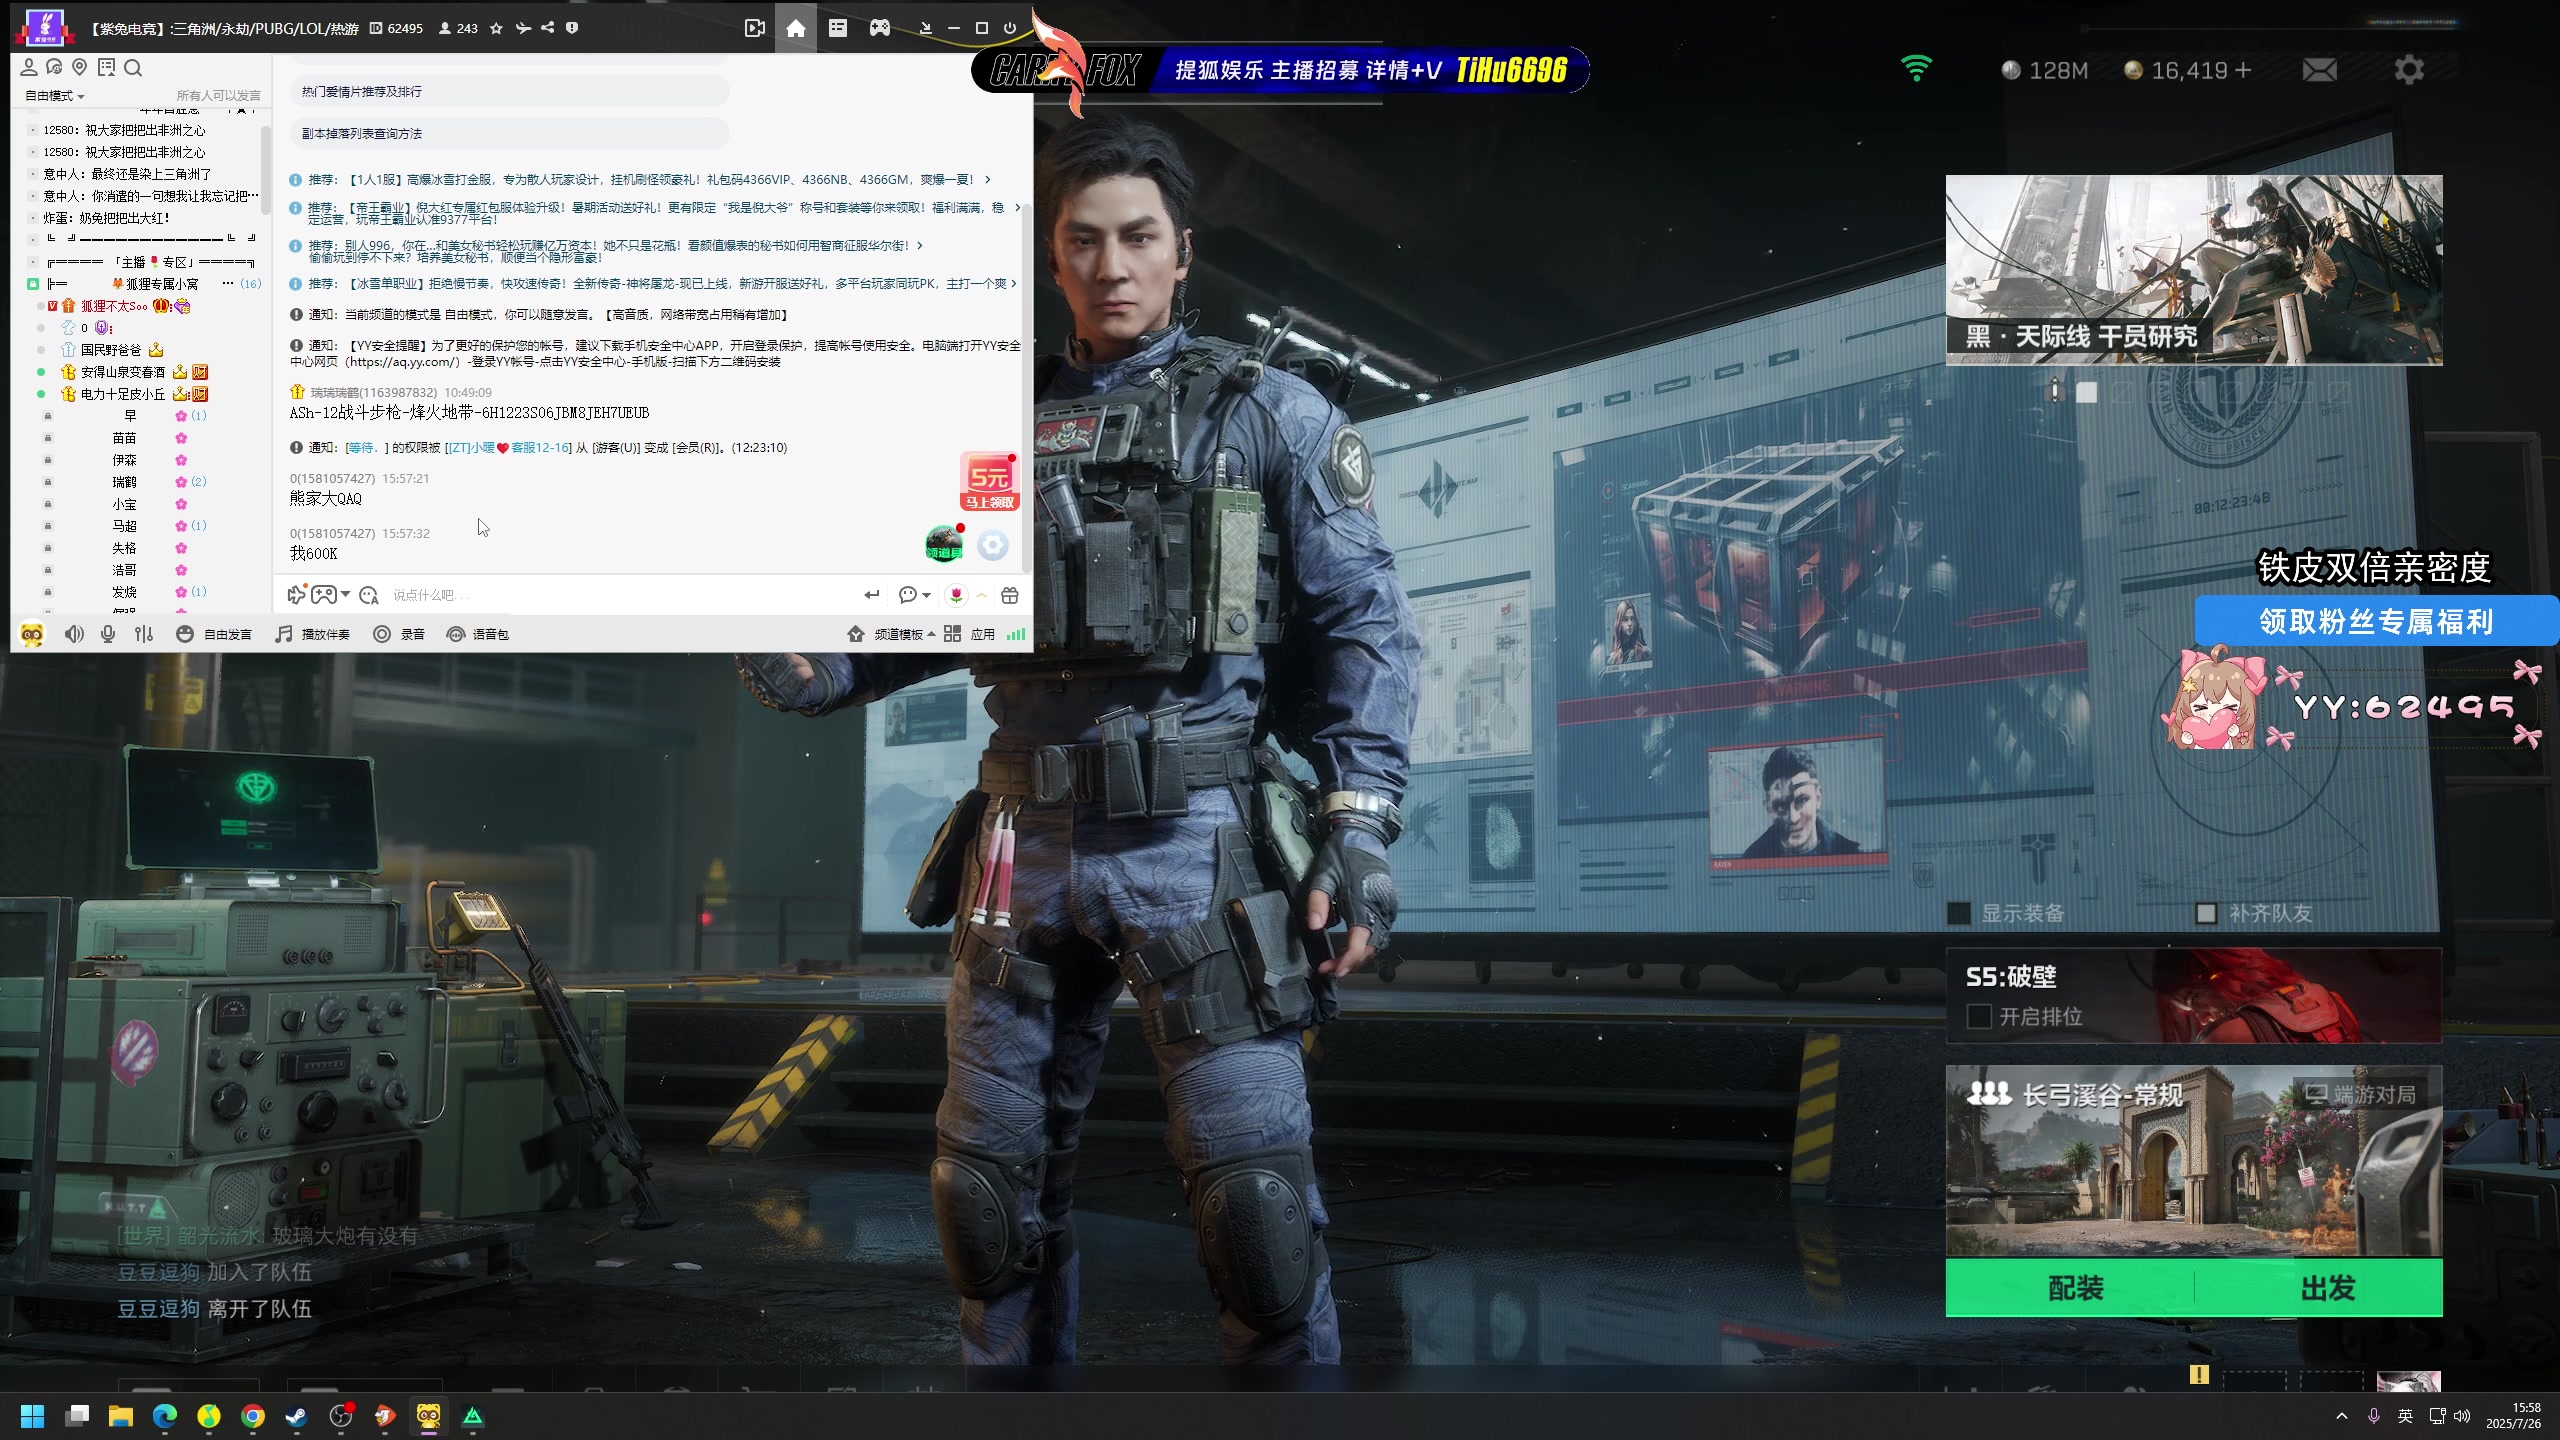Select the 马超 sub-channel
The height and width of the screenshot is (1440, 2560).
124,526
